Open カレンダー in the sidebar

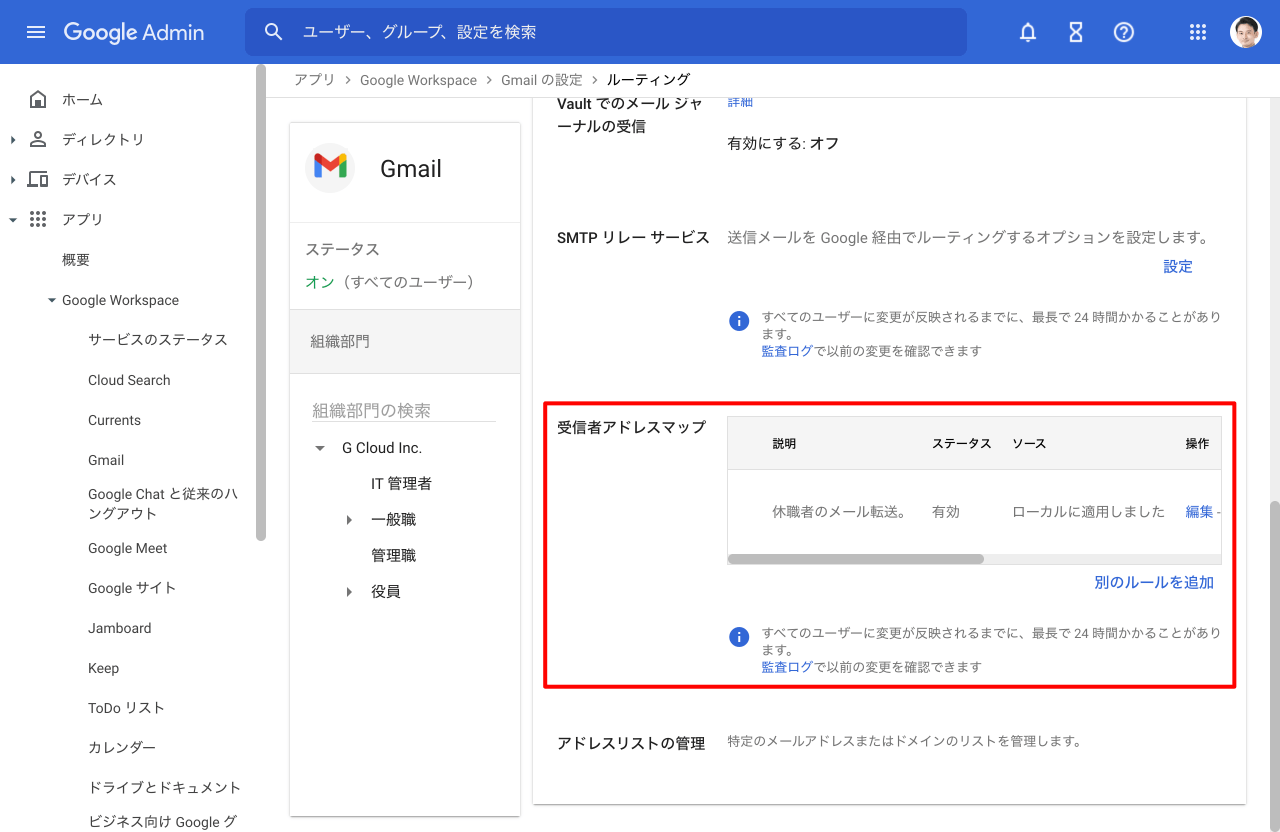click(122, 747)
